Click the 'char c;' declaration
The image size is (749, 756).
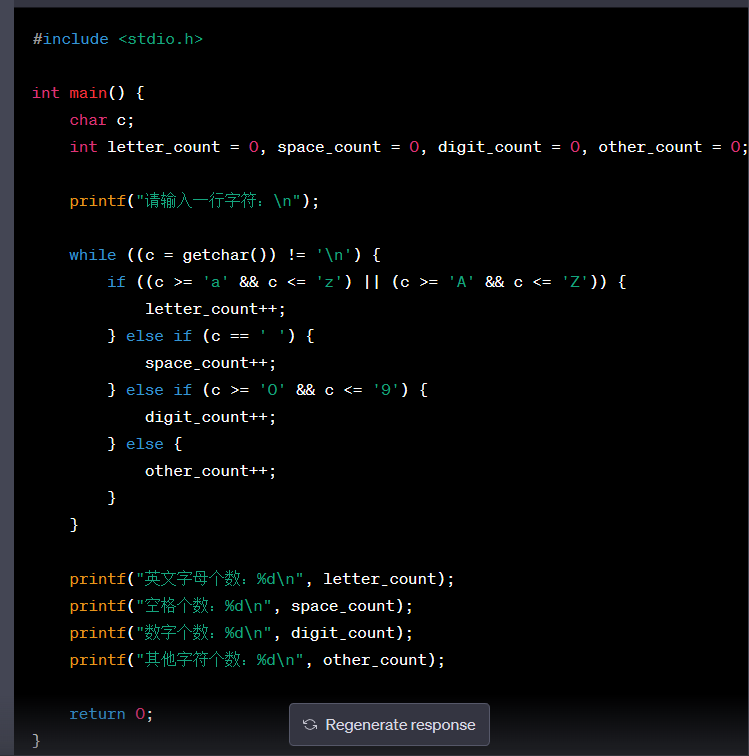[102, 120]
